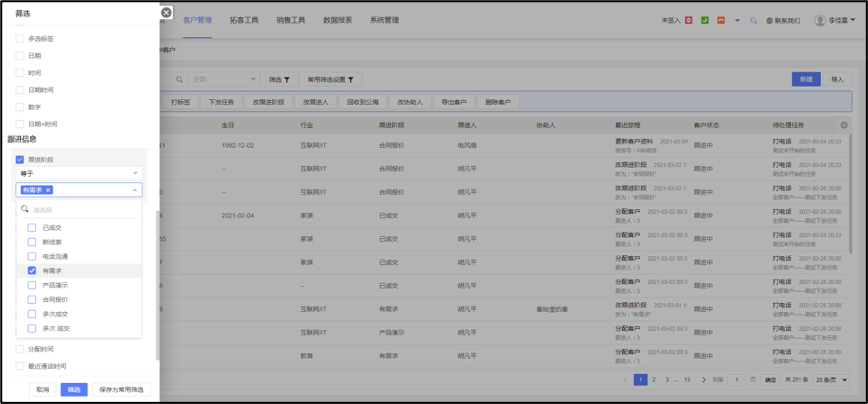Viewport: 868px width, 404px height.
Task: Open the 20条/页 page size dropdown
Action: click(x=831, y=380)
